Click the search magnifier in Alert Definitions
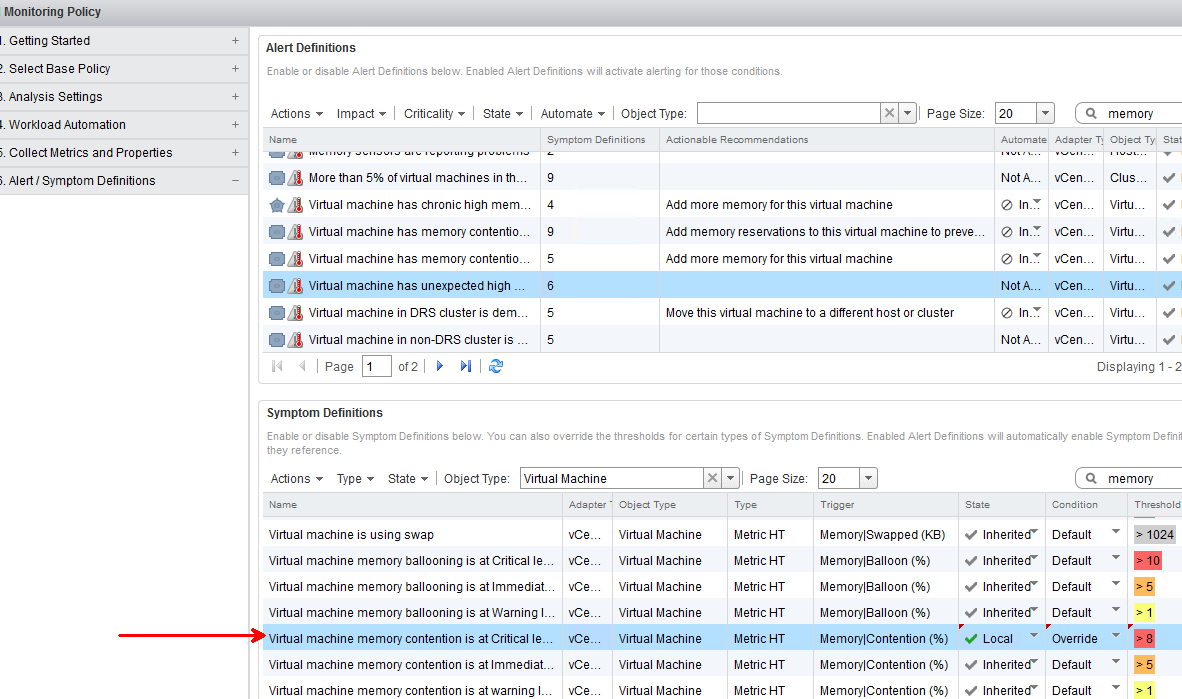The image size is (1182, 699). tap(1091, 114)
